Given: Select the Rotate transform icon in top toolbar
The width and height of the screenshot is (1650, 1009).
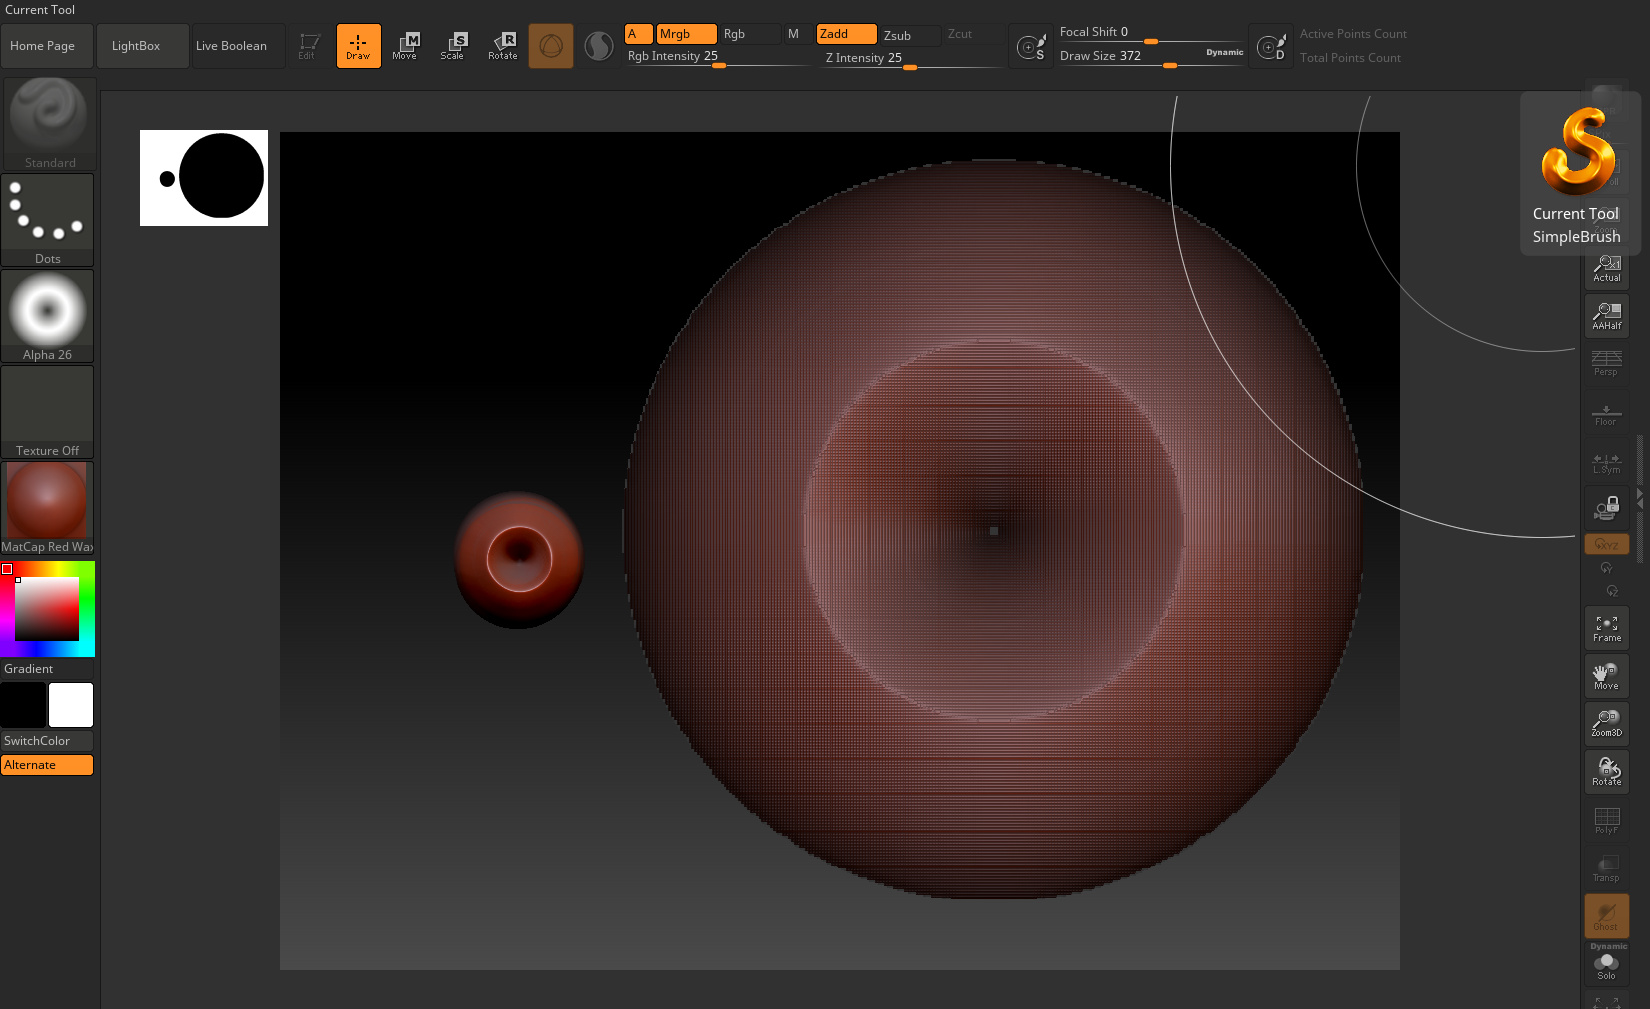Looking at the screenshot, I should pyautogui.click(x=502, y=46).
